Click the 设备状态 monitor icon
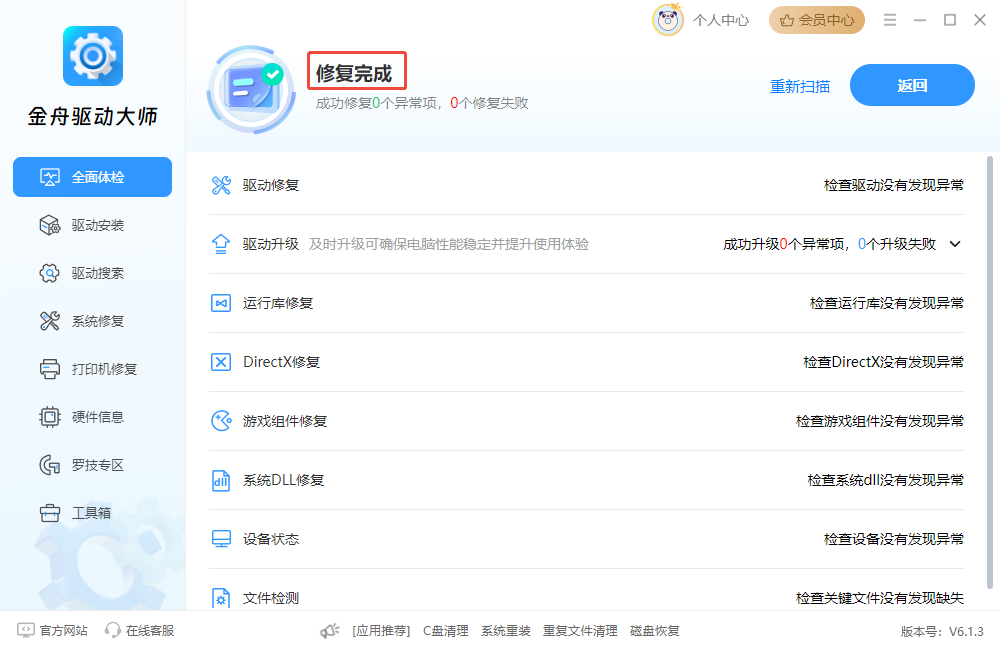 (221, 539)
